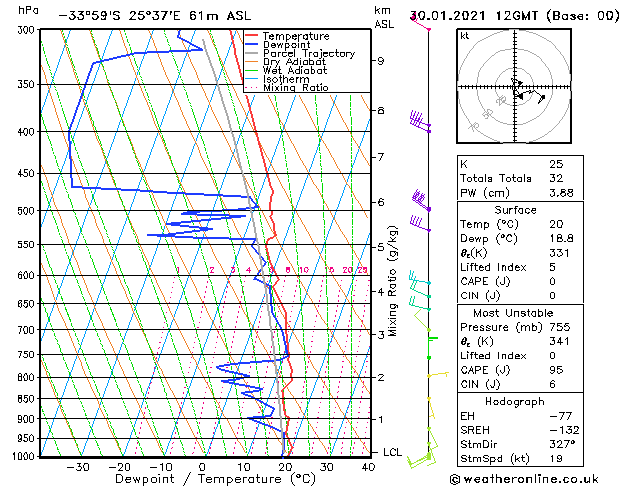Click the 9 km altitude tick label
Viewport: 629px width, 486px height.
pyautogui.click(x=381, y=61)
